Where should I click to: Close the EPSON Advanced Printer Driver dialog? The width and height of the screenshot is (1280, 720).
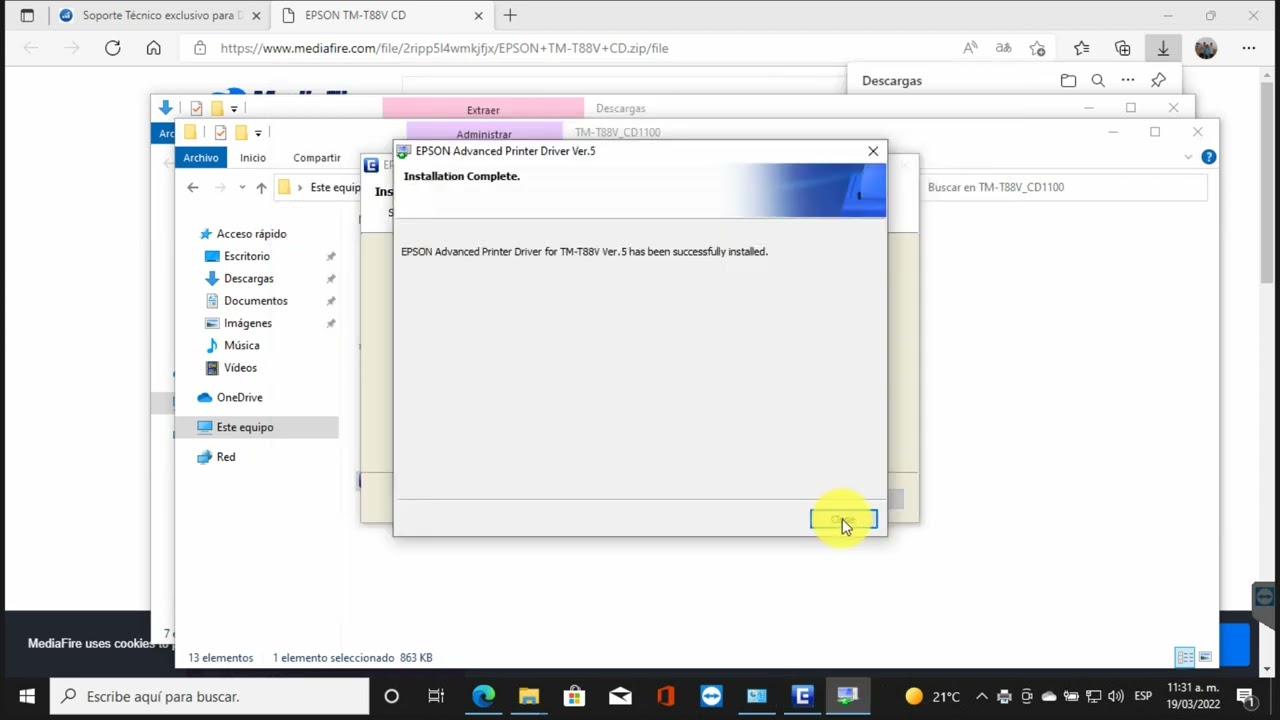click(x=873, y=151)
